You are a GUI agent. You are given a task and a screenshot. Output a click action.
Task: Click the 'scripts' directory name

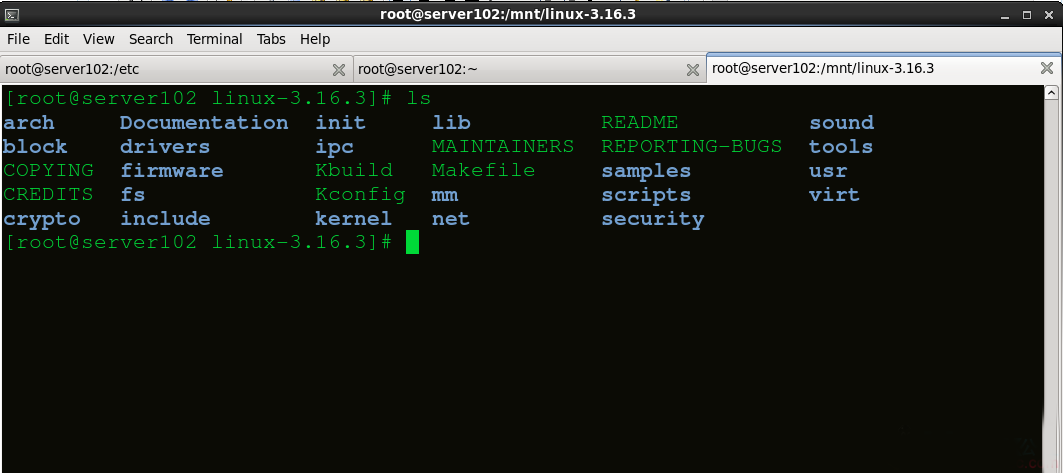(646, 195)
